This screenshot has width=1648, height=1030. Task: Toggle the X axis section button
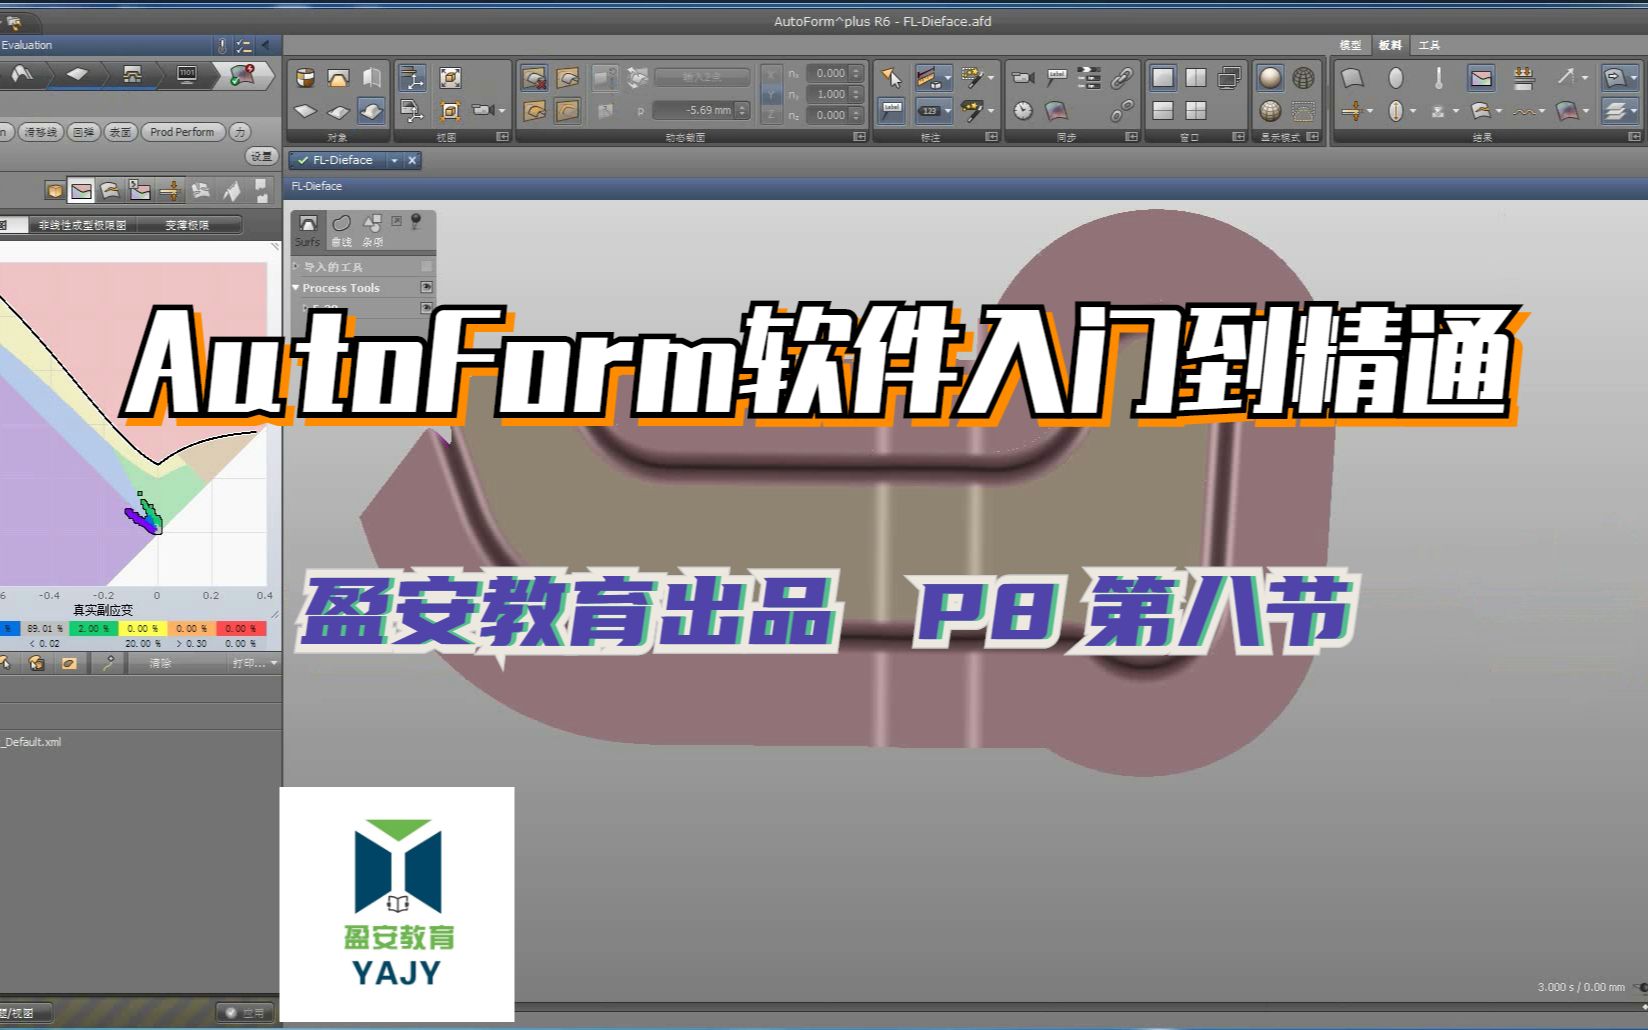771,74
